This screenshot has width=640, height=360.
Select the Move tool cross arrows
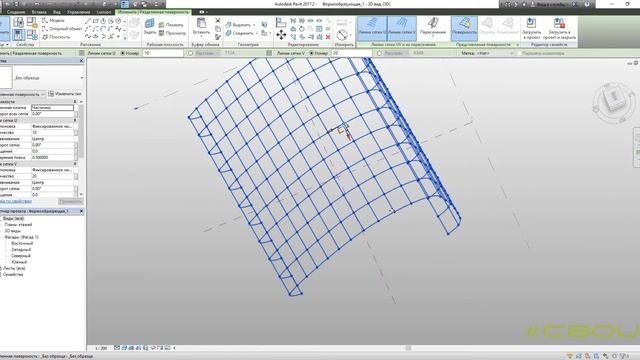tap(281, 35)
